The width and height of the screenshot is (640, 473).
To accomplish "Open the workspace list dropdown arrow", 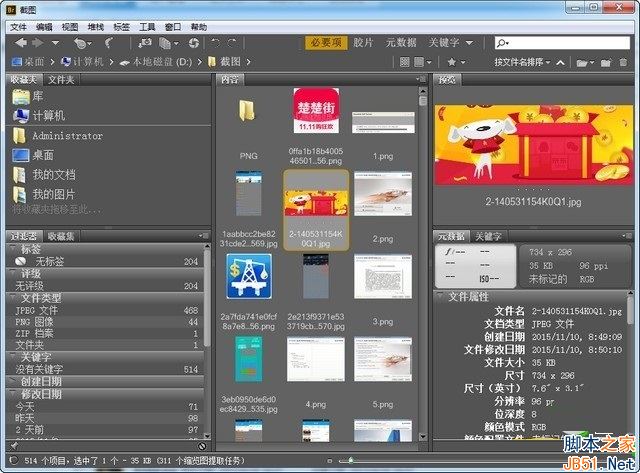I will point(469,42).
